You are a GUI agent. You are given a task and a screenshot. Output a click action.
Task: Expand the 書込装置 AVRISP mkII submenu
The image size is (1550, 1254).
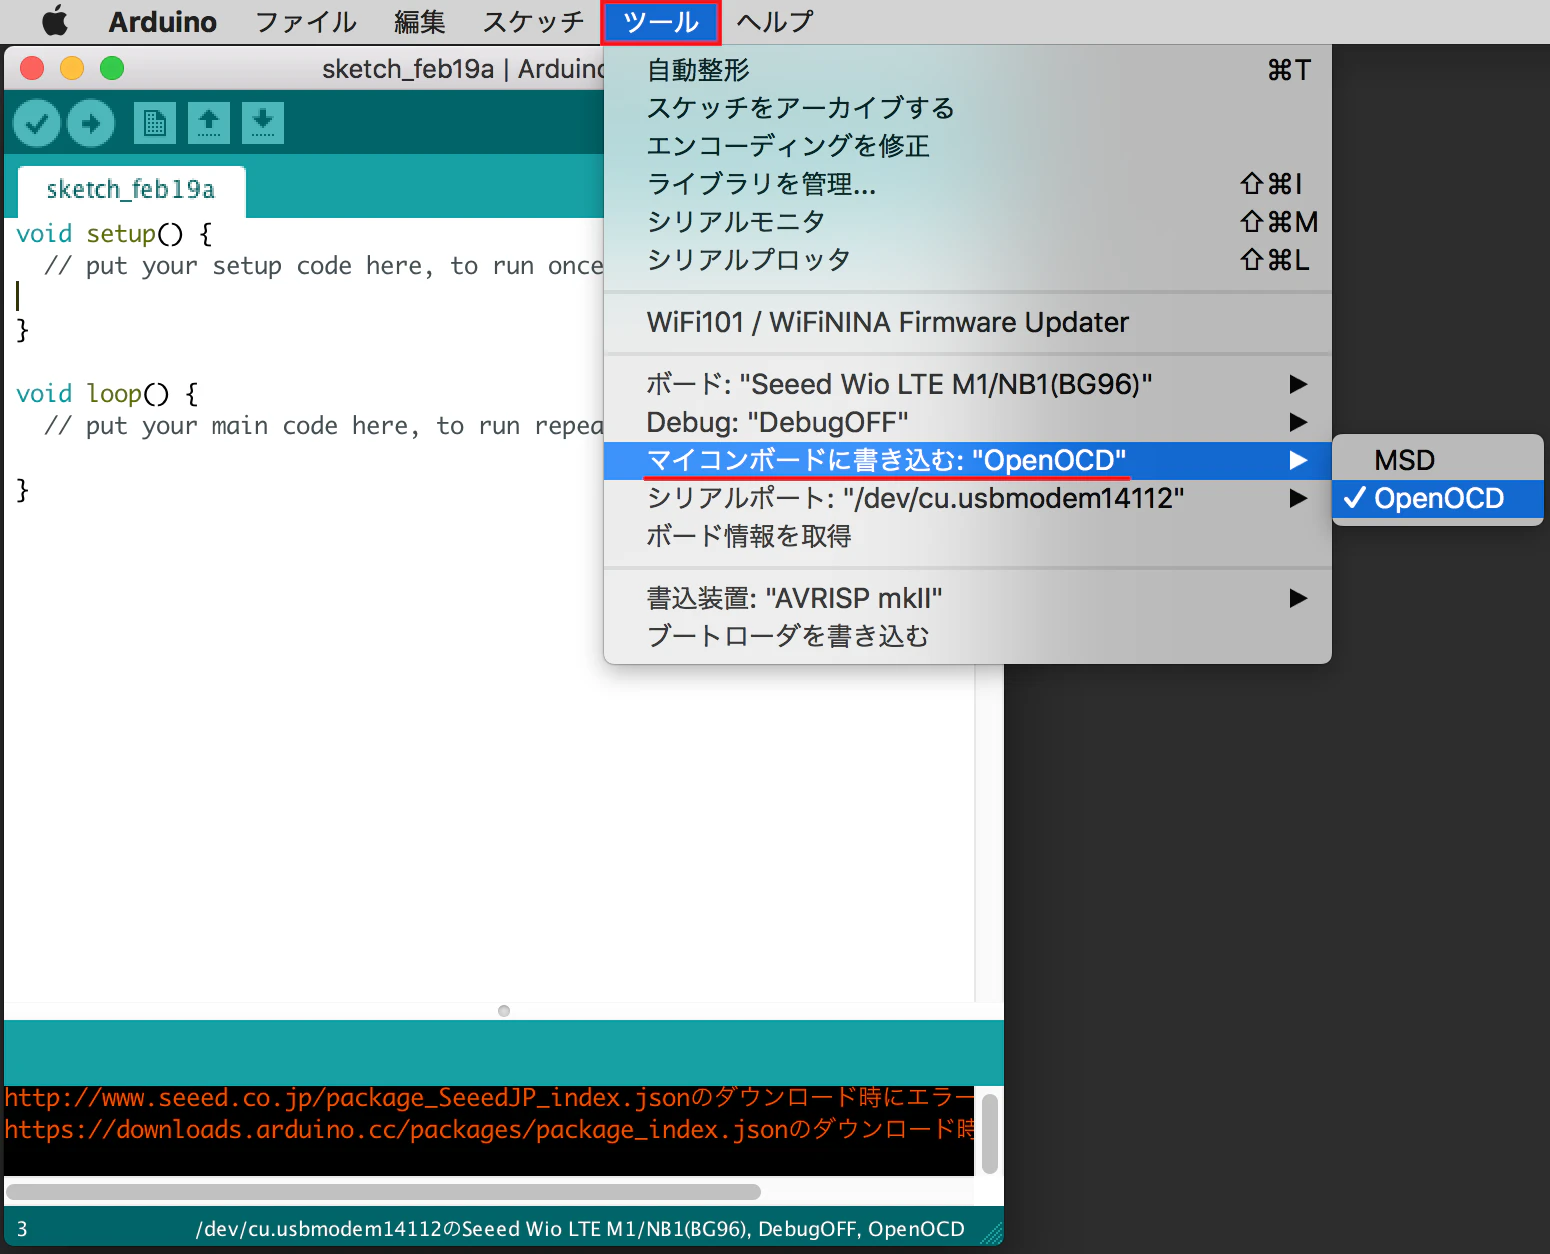coord(968,598)
